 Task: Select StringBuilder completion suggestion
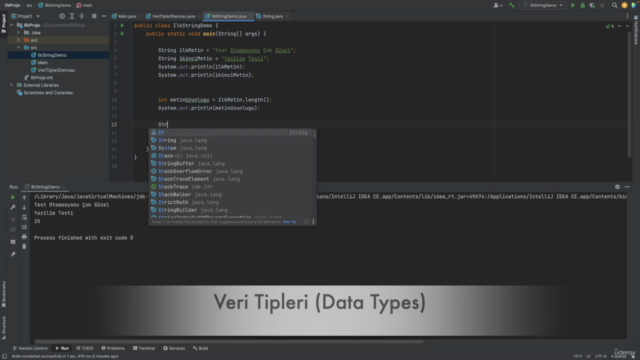231,210
